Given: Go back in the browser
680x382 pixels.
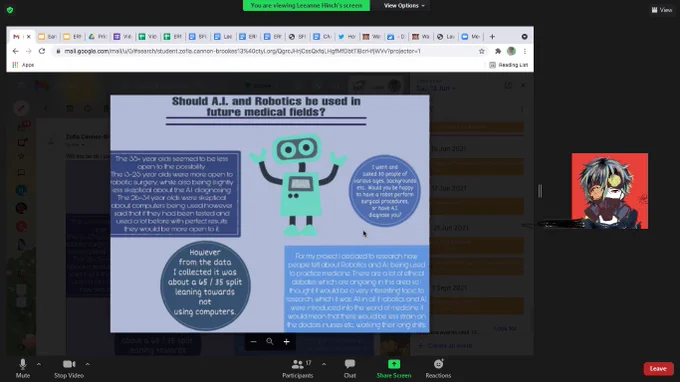Looking at the screenshot, I should click(x=16, y=51).
